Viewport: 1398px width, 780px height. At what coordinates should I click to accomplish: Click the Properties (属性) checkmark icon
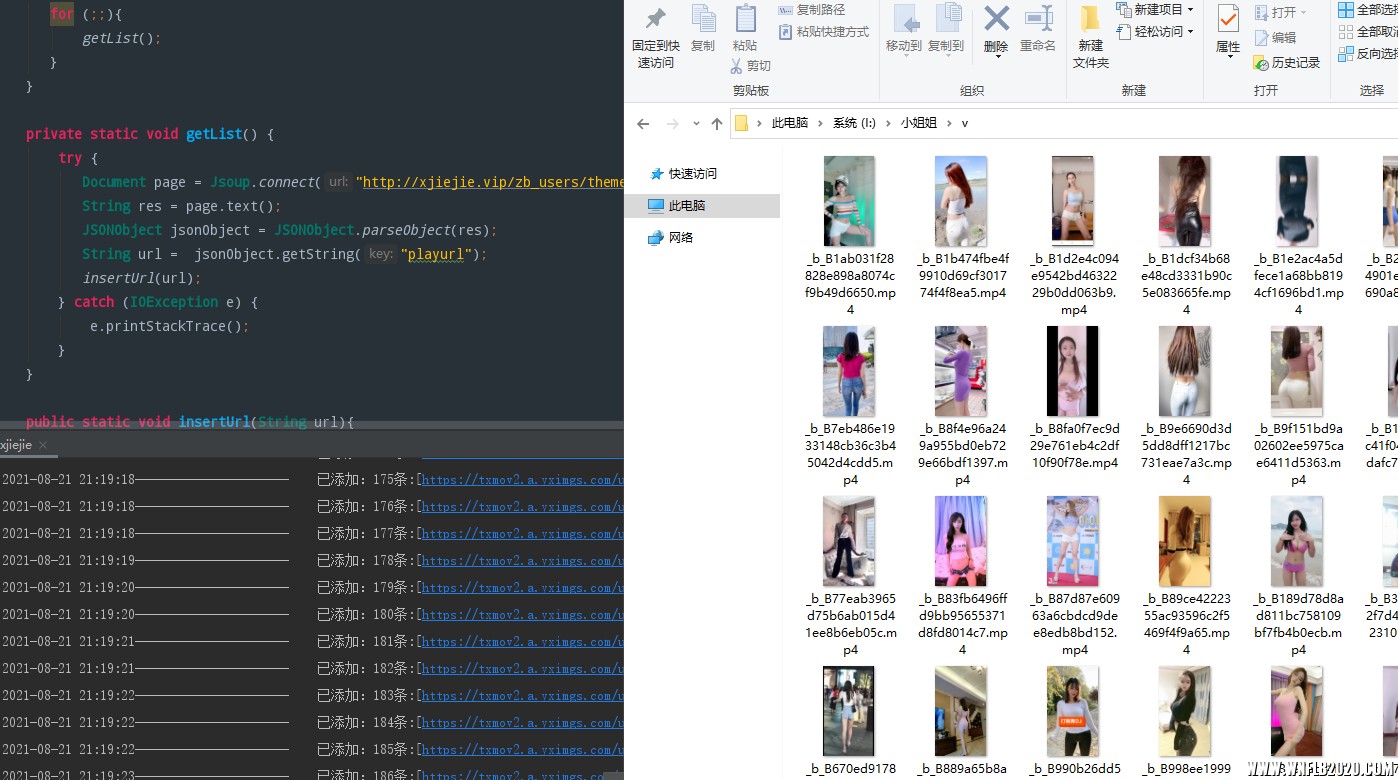(1228, 20)
